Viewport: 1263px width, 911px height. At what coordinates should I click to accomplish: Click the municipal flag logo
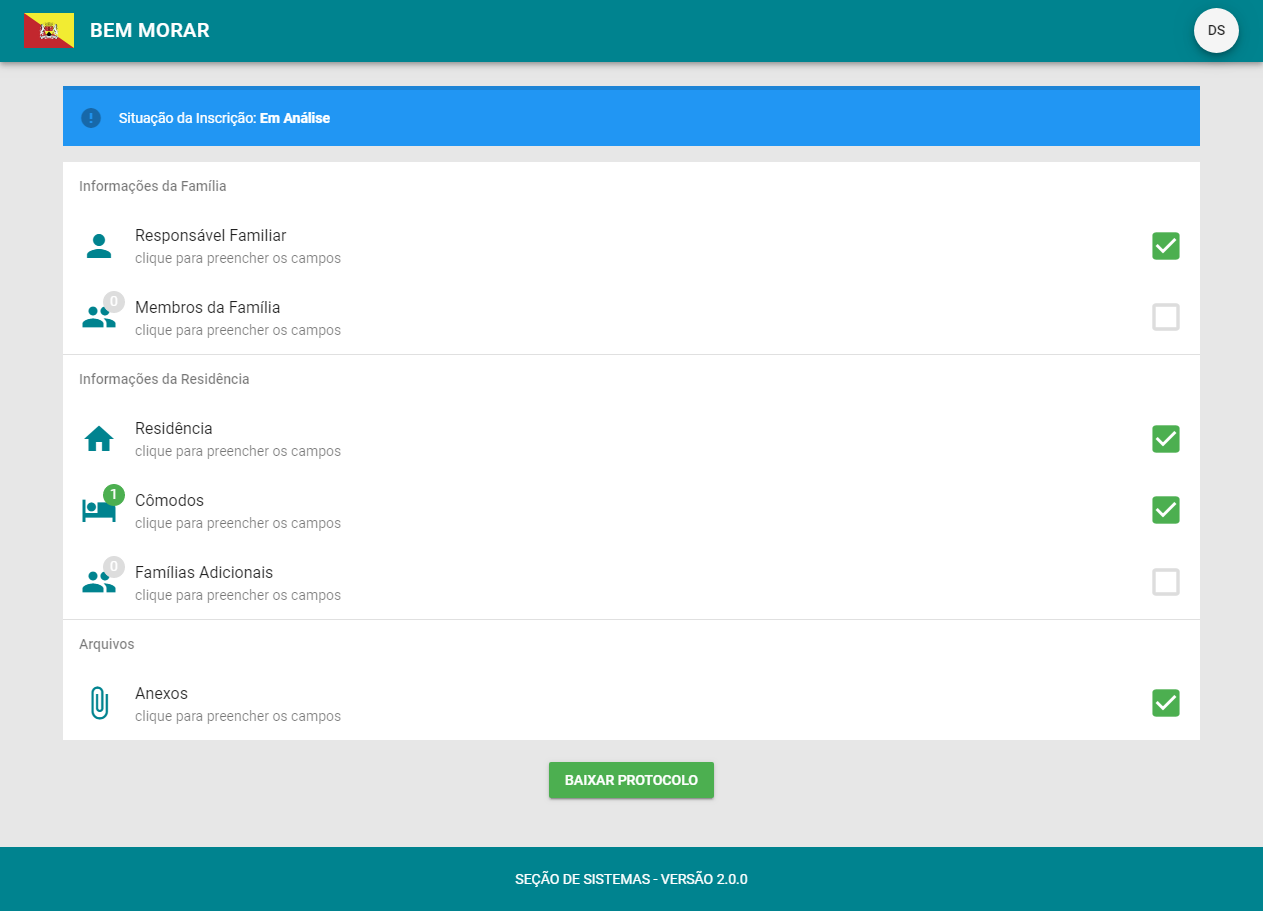49,31
